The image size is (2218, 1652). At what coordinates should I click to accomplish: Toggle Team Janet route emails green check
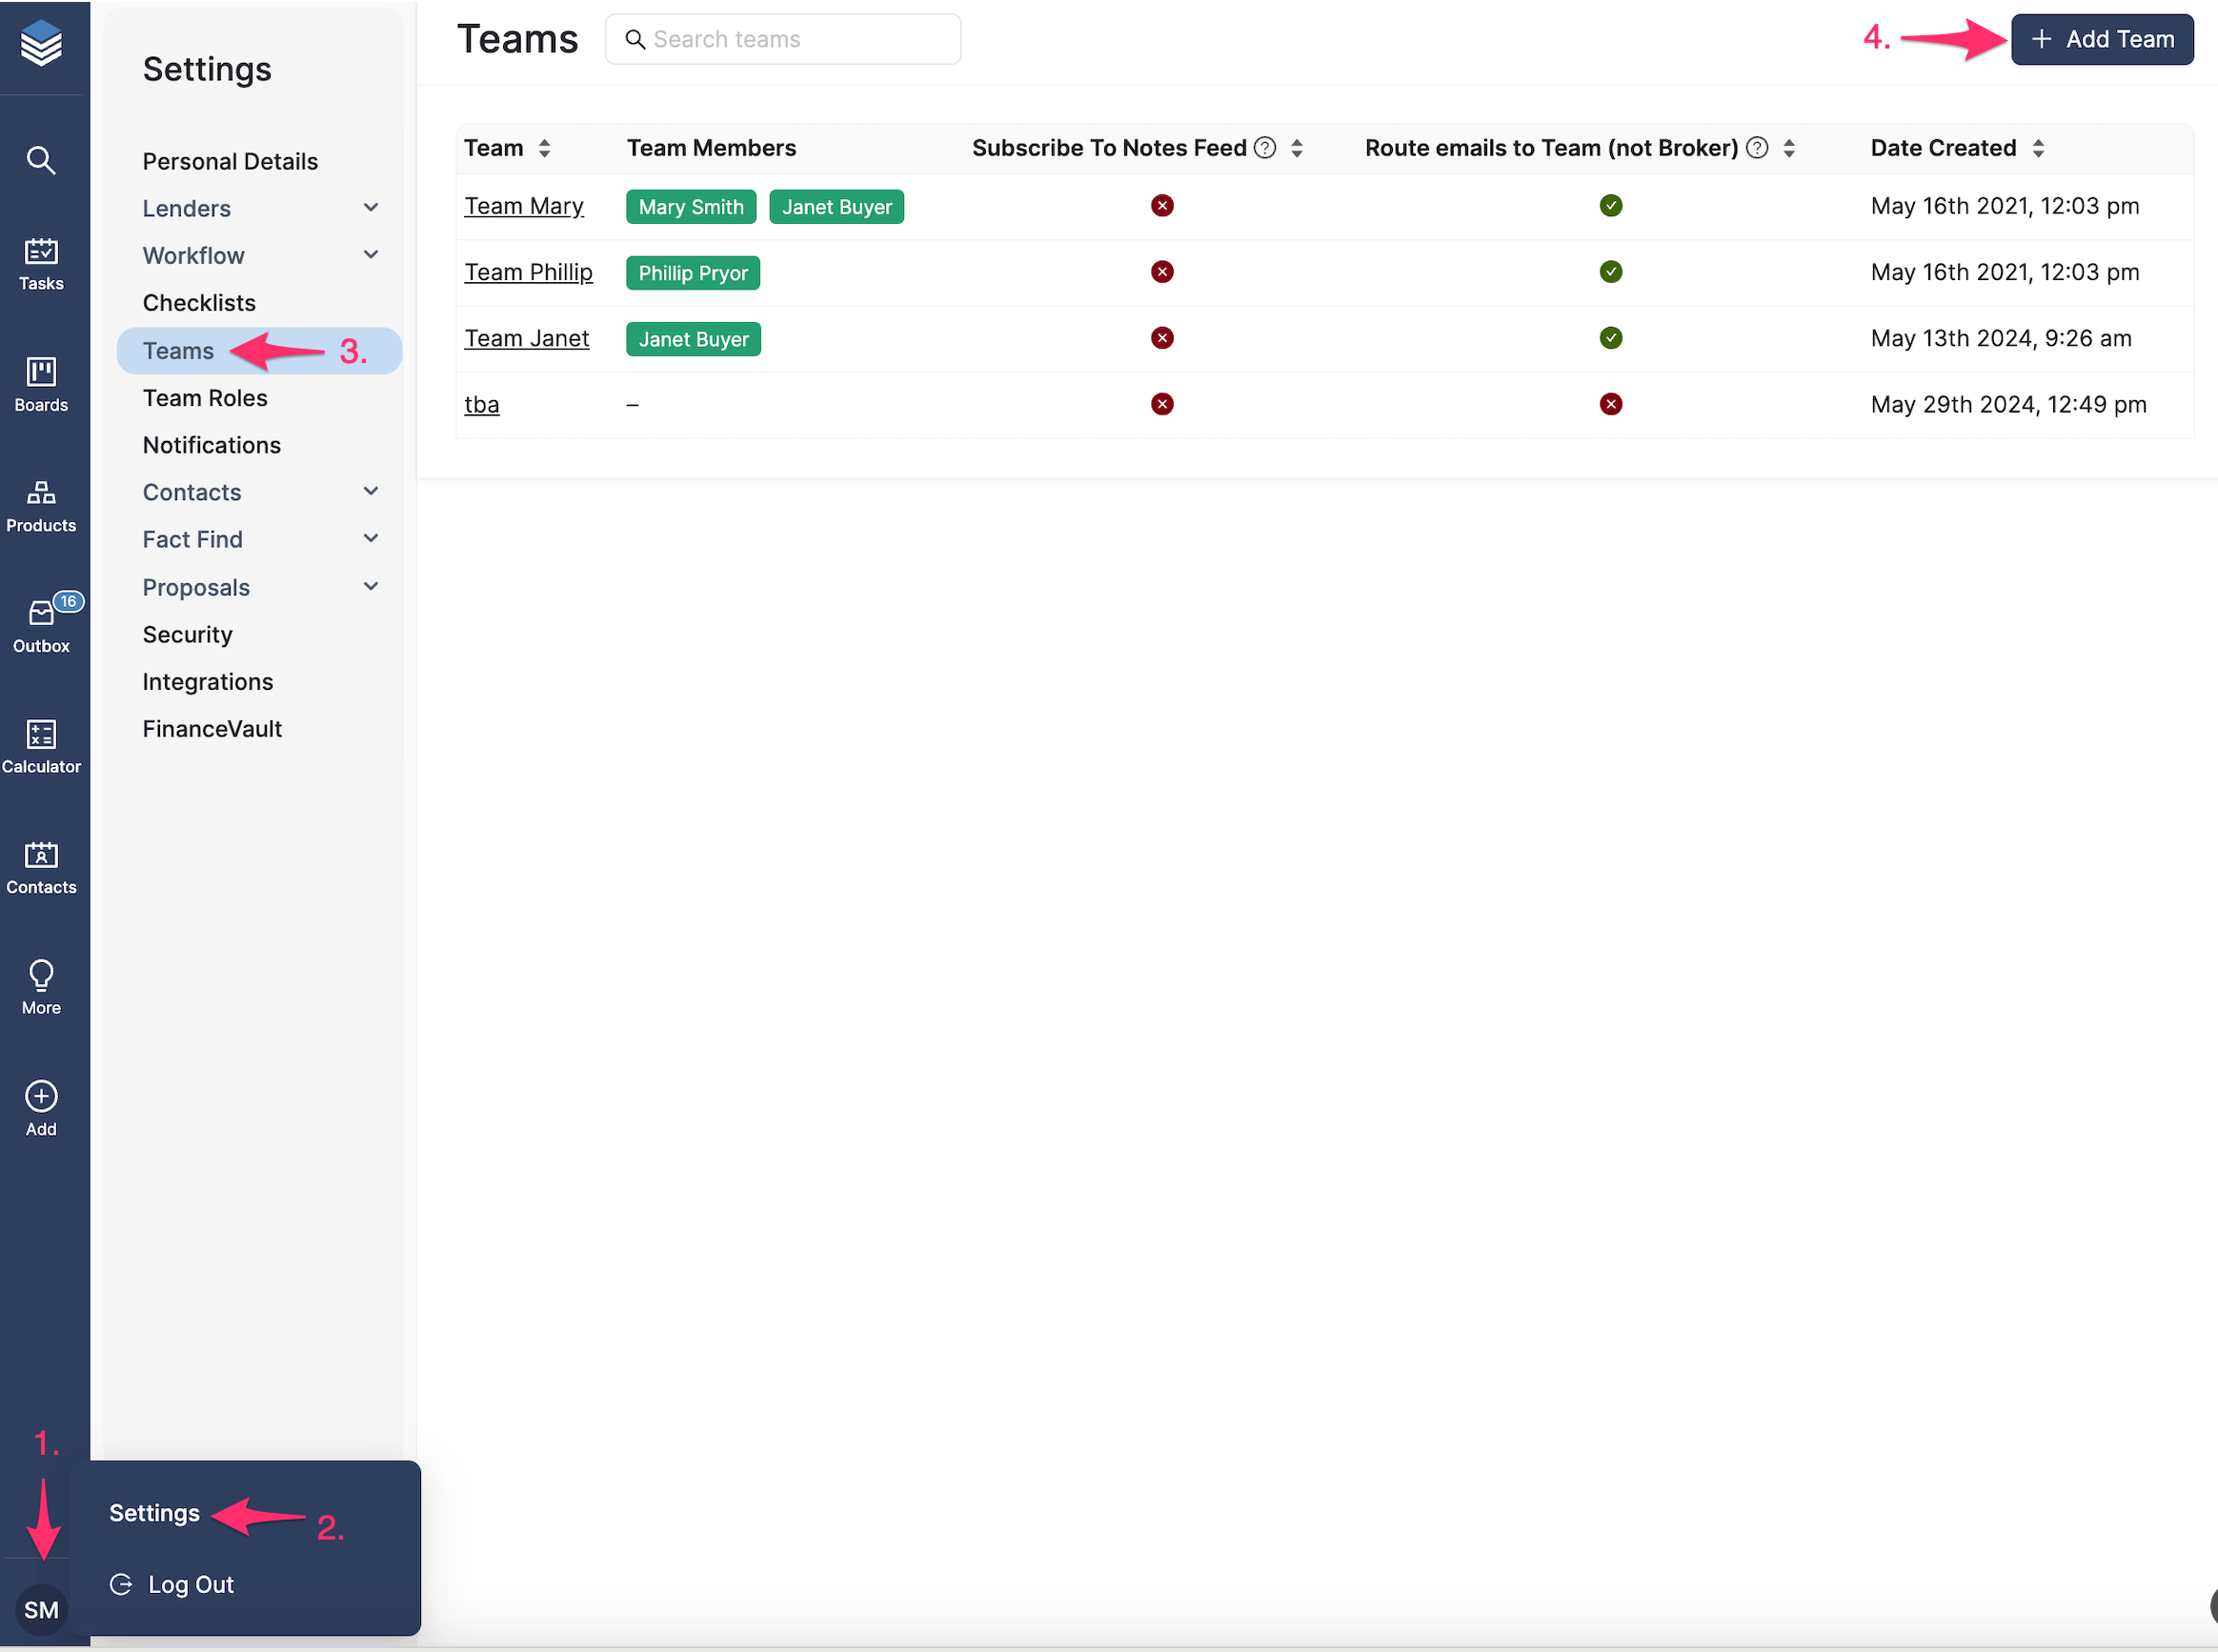[x=1610, y=338]
